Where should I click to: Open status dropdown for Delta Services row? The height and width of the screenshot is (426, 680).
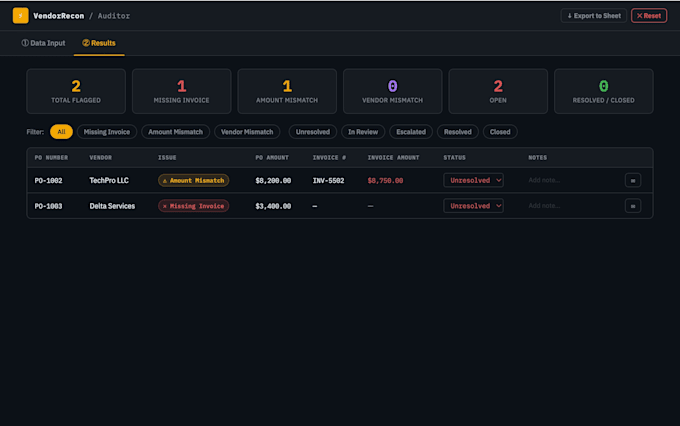(473, 206)
